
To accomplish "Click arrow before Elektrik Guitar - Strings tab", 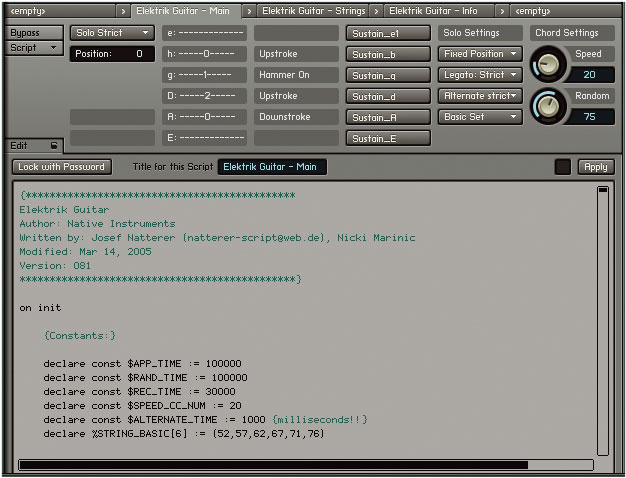I will [249, 11].
